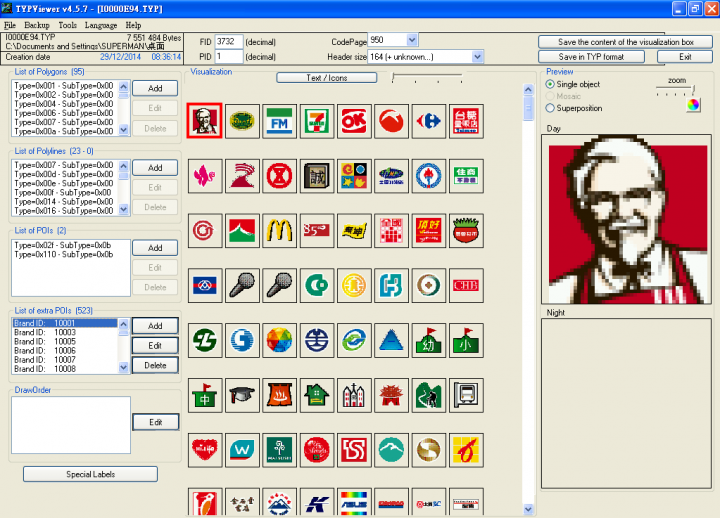Edit the DrawOrder list
Screen dimensions: 720x518
tap(155, 422)
